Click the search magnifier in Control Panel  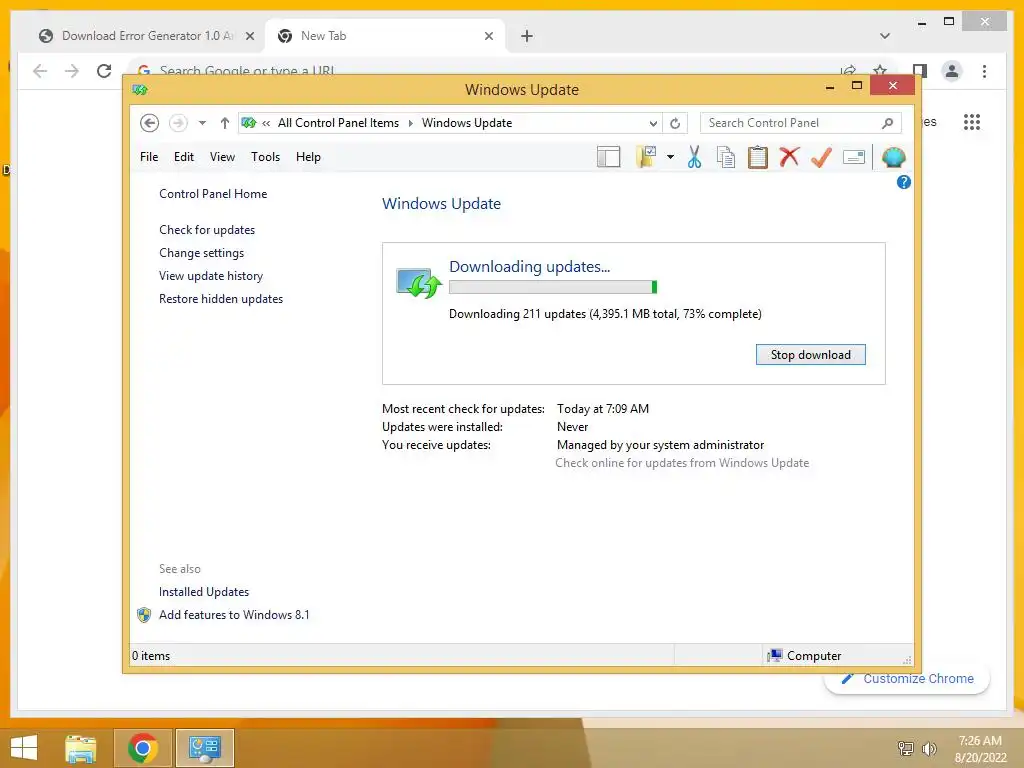pos(888,123)
